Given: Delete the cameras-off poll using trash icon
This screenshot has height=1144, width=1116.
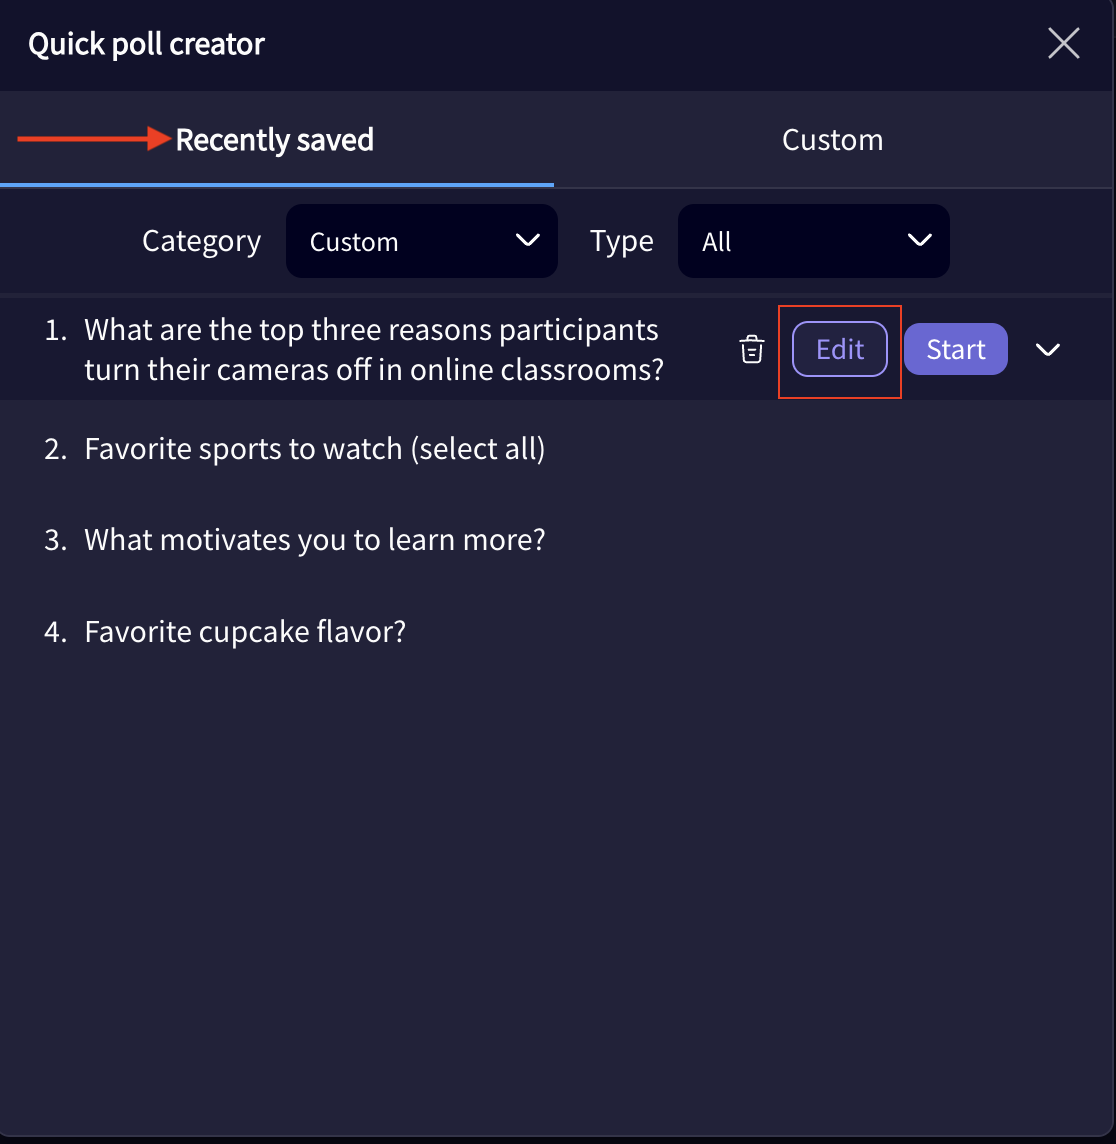Looking at the screenshot, I should 751,349.
